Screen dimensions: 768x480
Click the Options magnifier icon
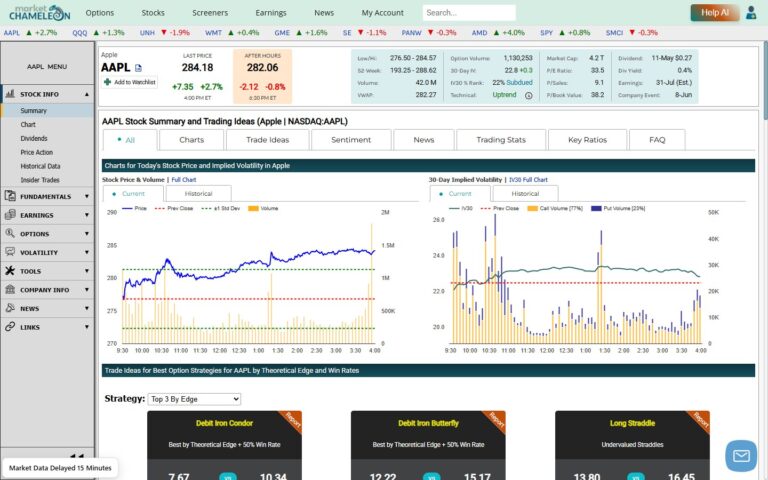coord(10,233)
